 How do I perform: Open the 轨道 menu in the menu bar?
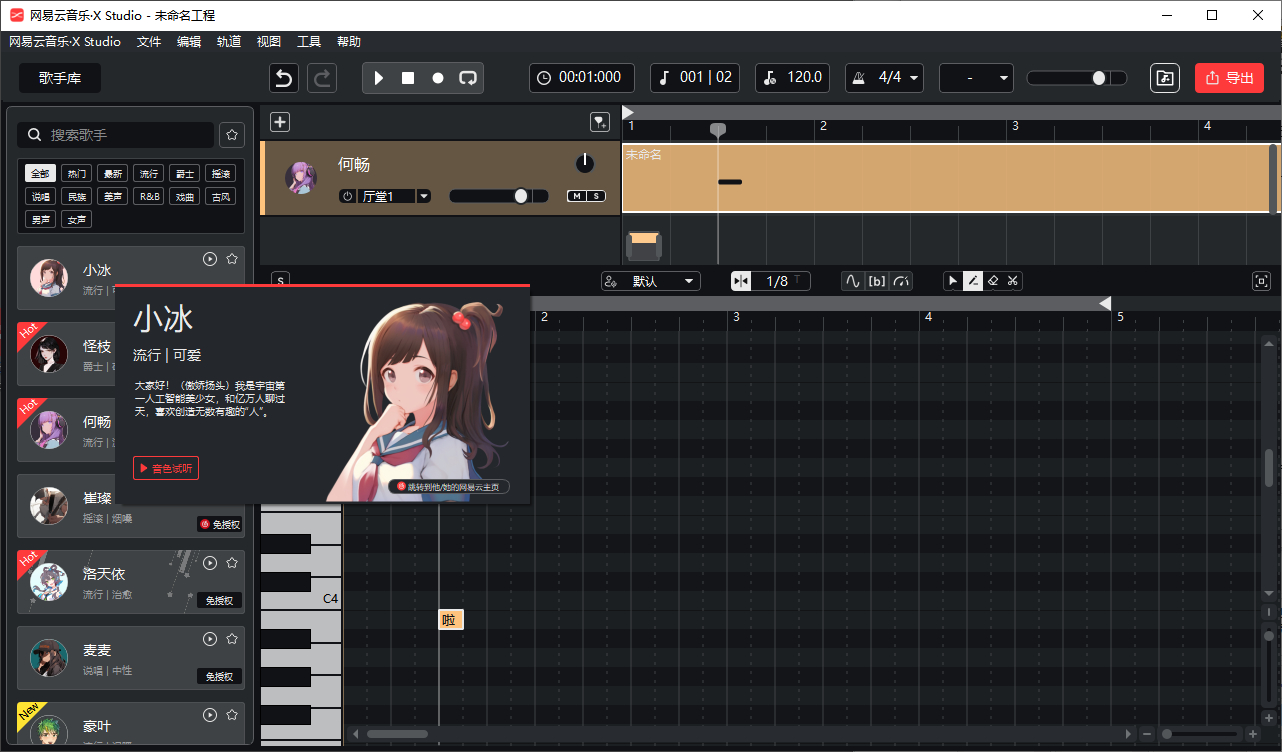pos(229,42)
